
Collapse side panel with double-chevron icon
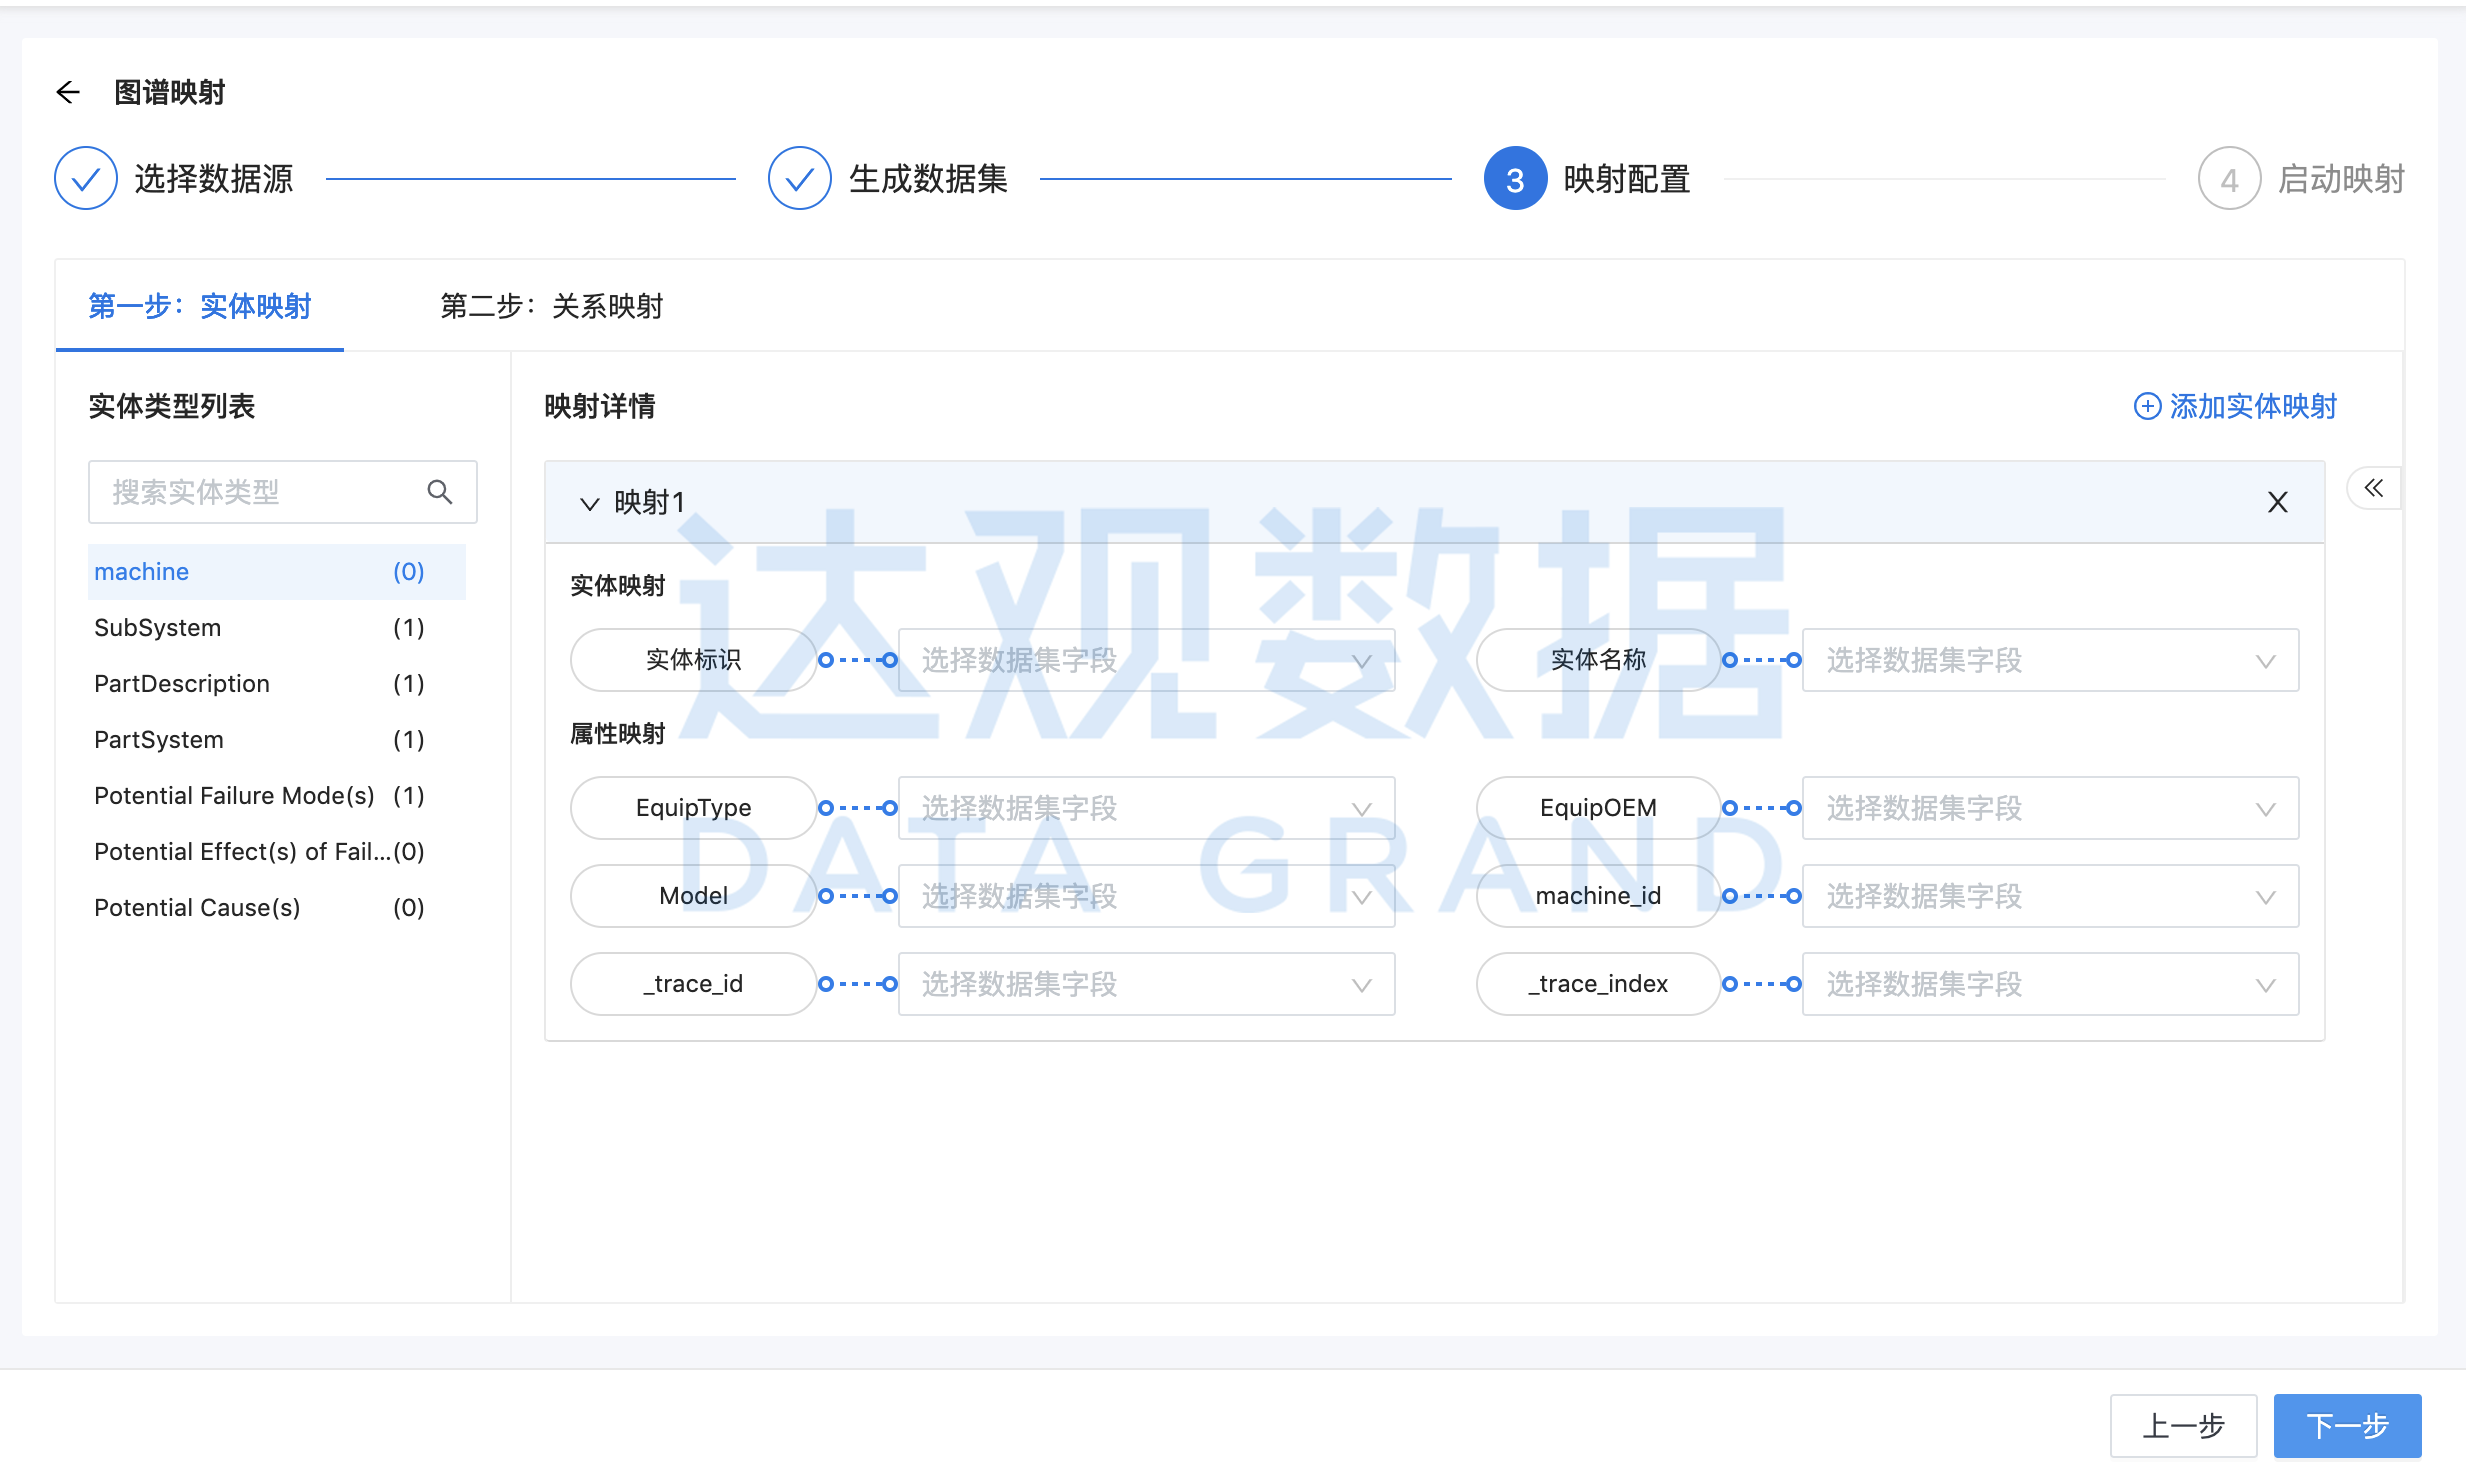coord(2373,488)
